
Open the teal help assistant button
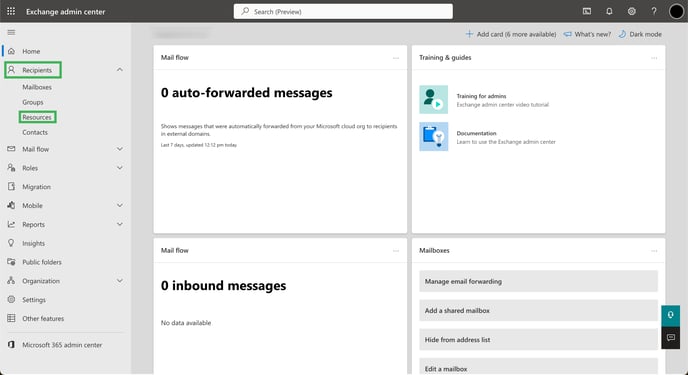click(670, 316)
